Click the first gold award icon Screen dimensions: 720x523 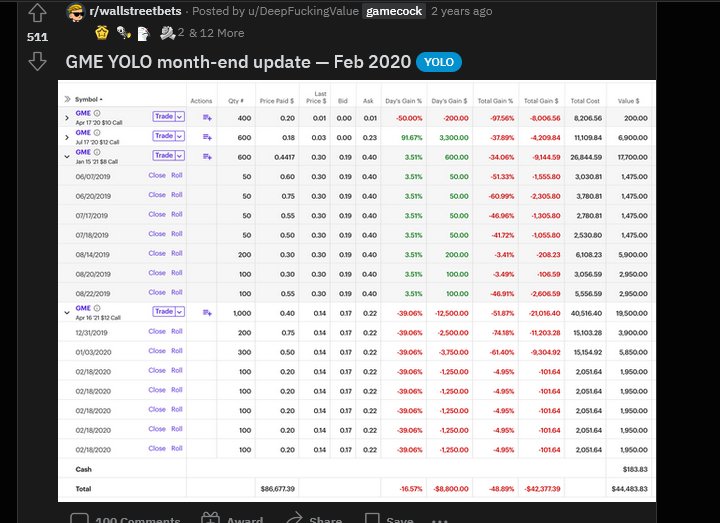pyautogui.click(x=102, y=33)
